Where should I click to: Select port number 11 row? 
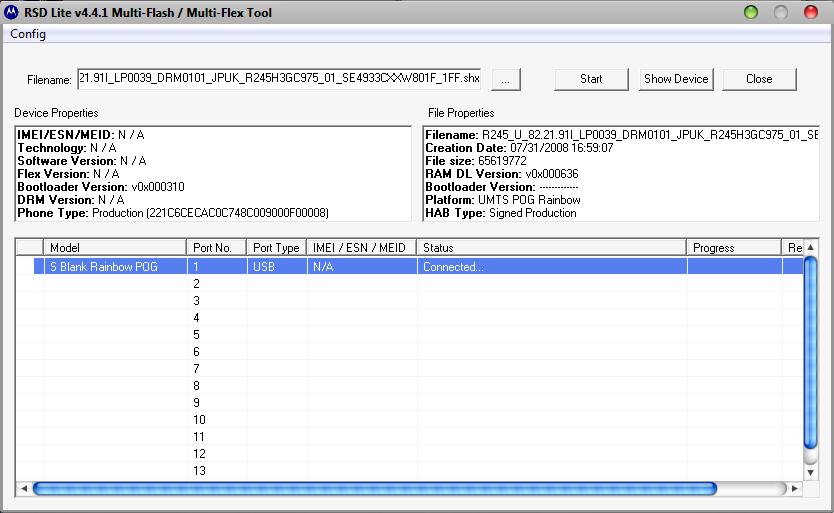point(410,437)
